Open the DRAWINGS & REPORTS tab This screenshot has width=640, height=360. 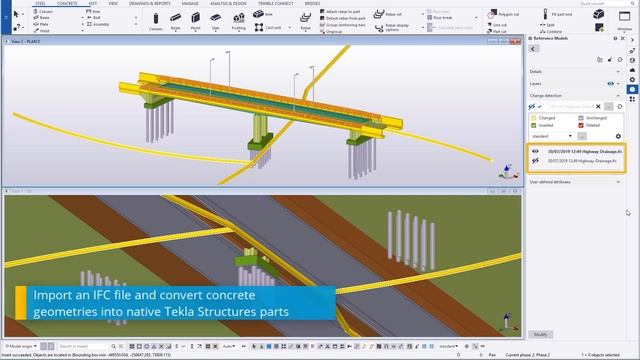(x=150, y=3)
